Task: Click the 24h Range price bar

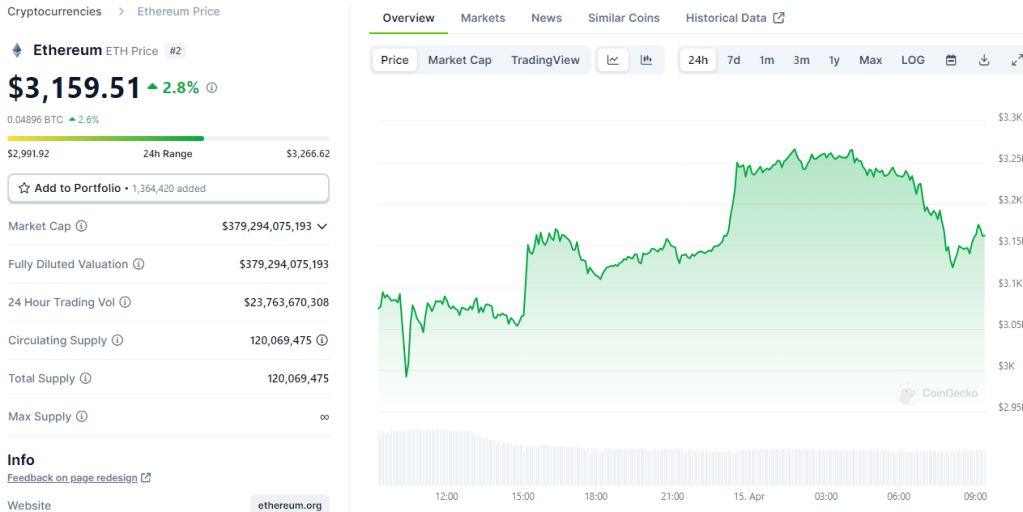Action: point(168,138)
